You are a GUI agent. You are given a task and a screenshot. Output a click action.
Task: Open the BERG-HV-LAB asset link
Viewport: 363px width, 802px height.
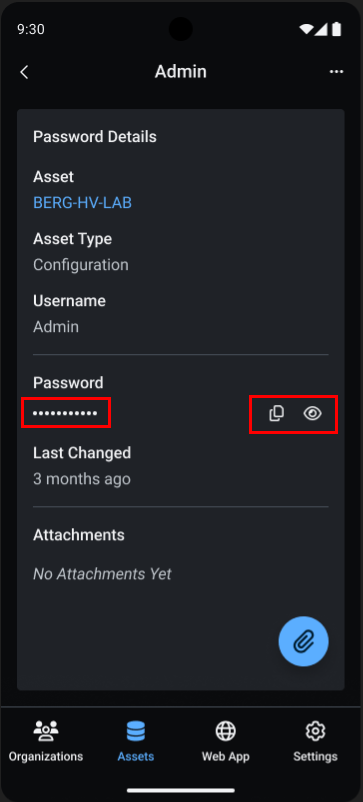tap(82, 203)
